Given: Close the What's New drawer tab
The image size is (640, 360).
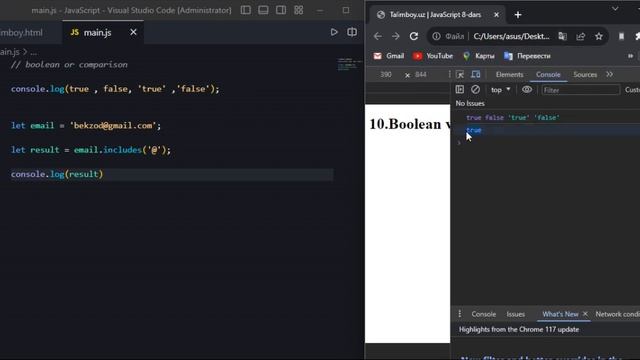Looking at the screenshot, I should [x=585, y=313].
